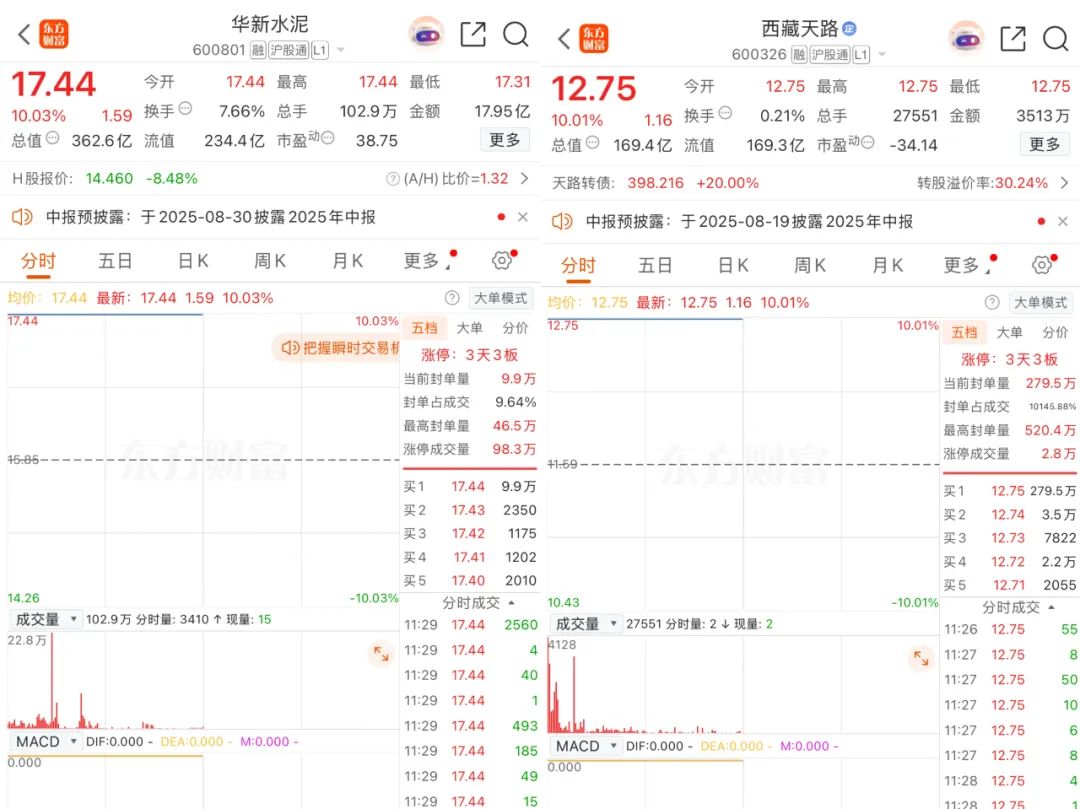Toggle 大单模式 on 西藏天路 chart
Viewport: 1080px width, 809px height.
pos(1041,302)
